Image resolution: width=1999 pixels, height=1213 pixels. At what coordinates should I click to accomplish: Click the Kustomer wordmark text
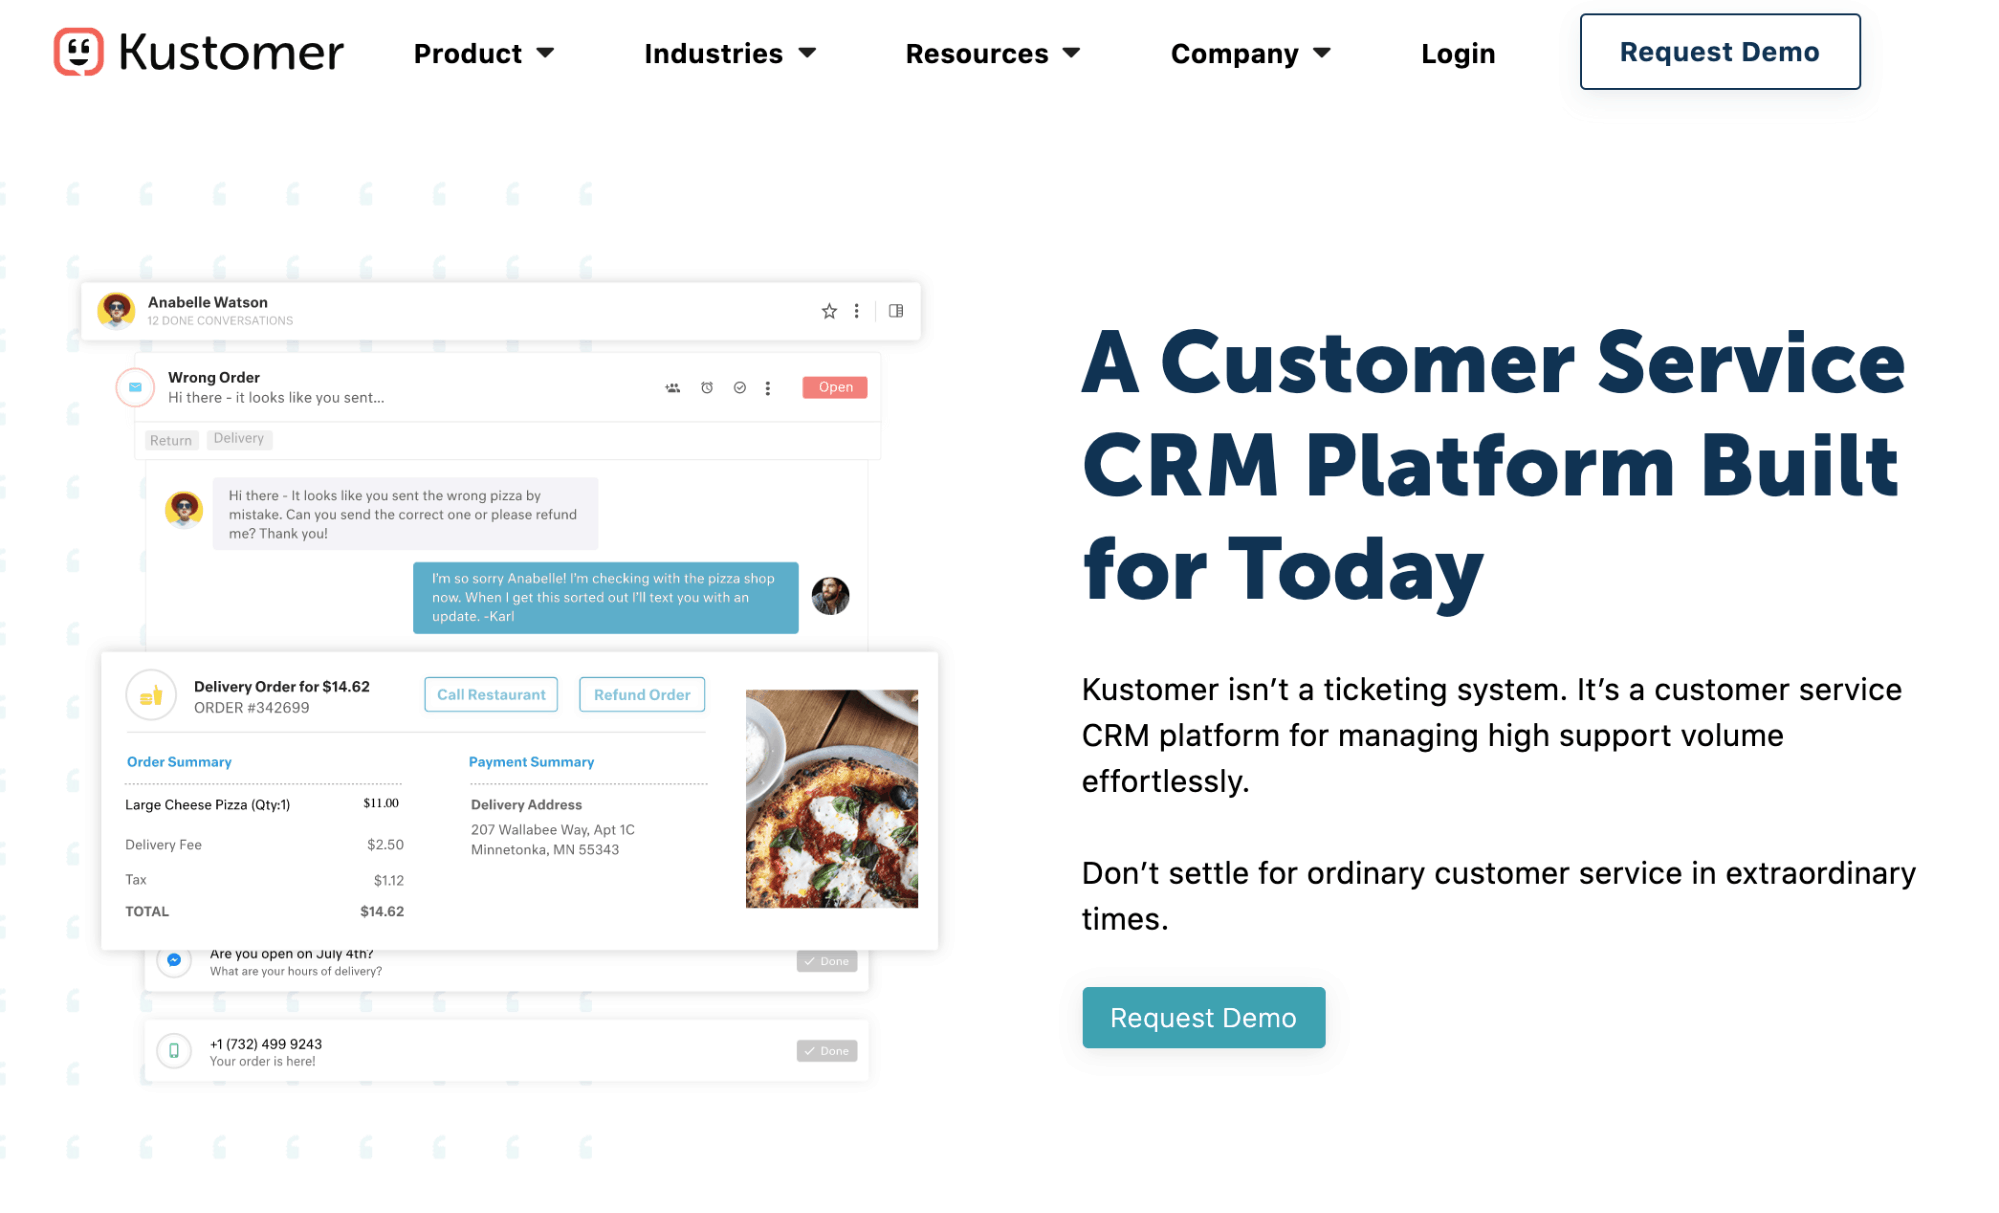click(231, 52)
